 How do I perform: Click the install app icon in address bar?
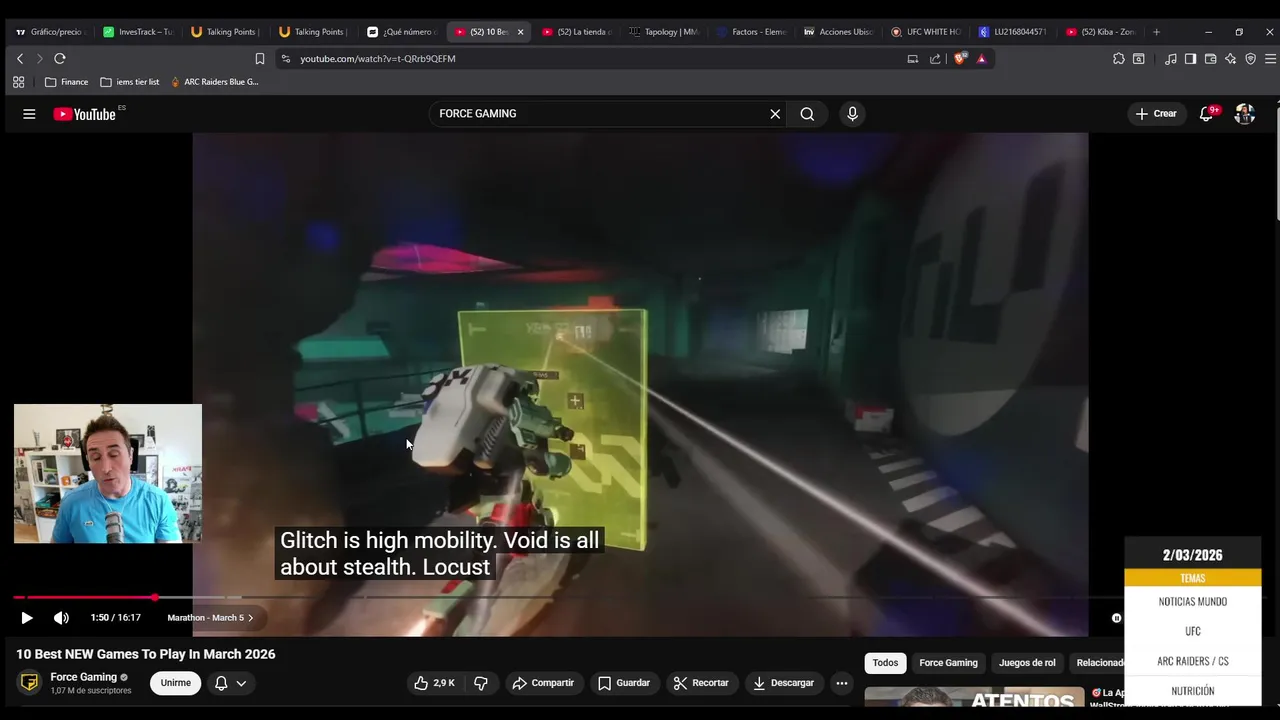point(913,59)
